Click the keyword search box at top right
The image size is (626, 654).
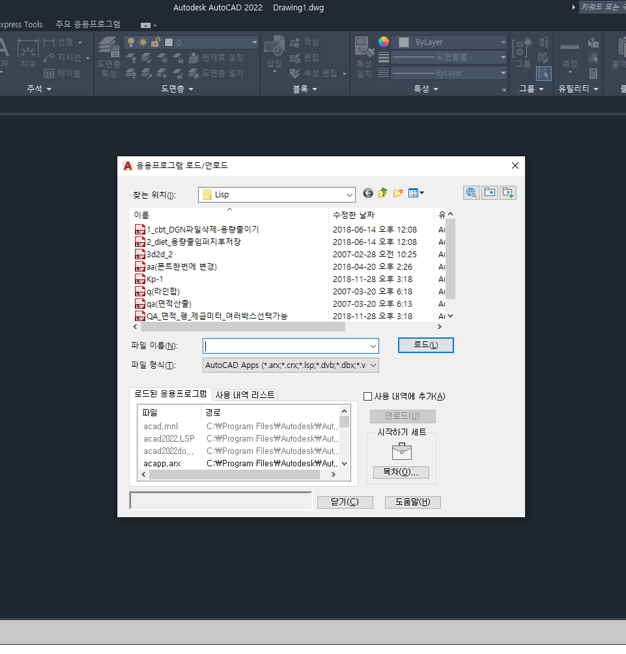(602, 7)
